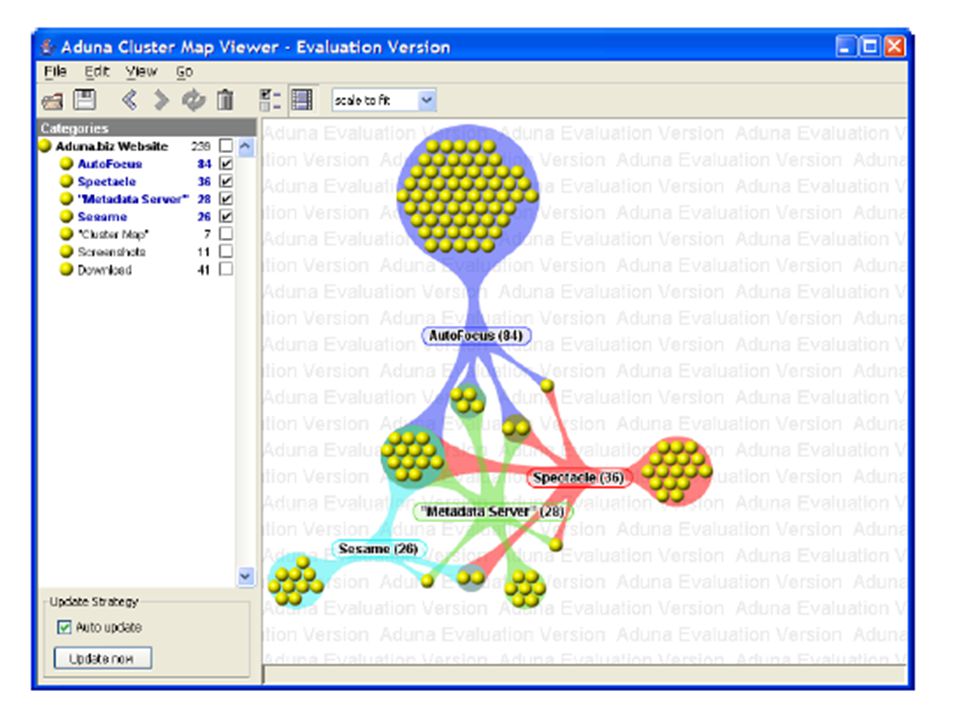960x720 pixels.
Task: Uncheck the AutoFocus category checkbox
Action: tap(226, 163)
